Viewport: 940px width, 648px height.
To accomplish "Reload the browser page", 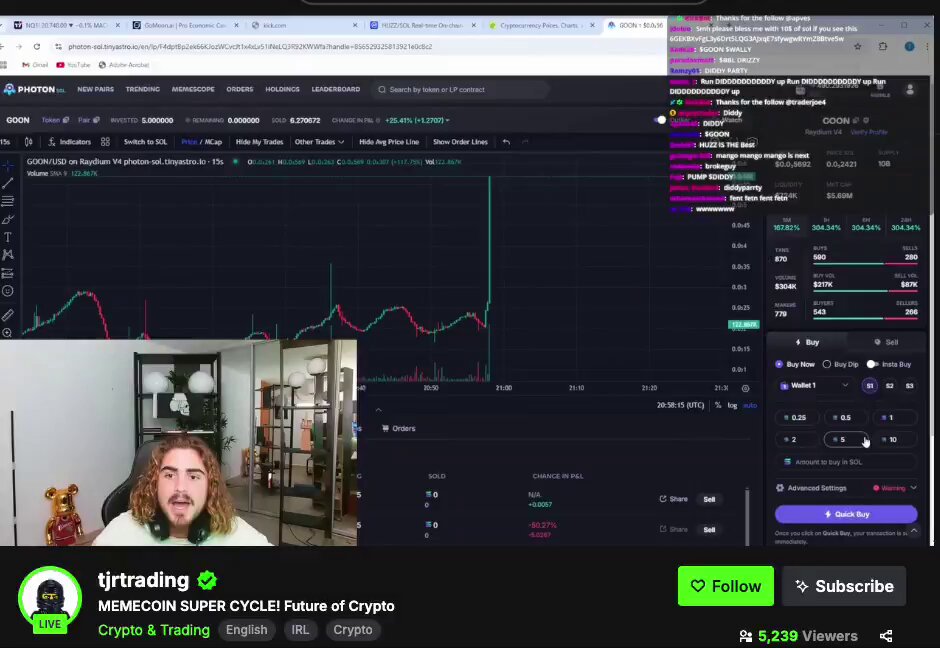I will point(37,46).
